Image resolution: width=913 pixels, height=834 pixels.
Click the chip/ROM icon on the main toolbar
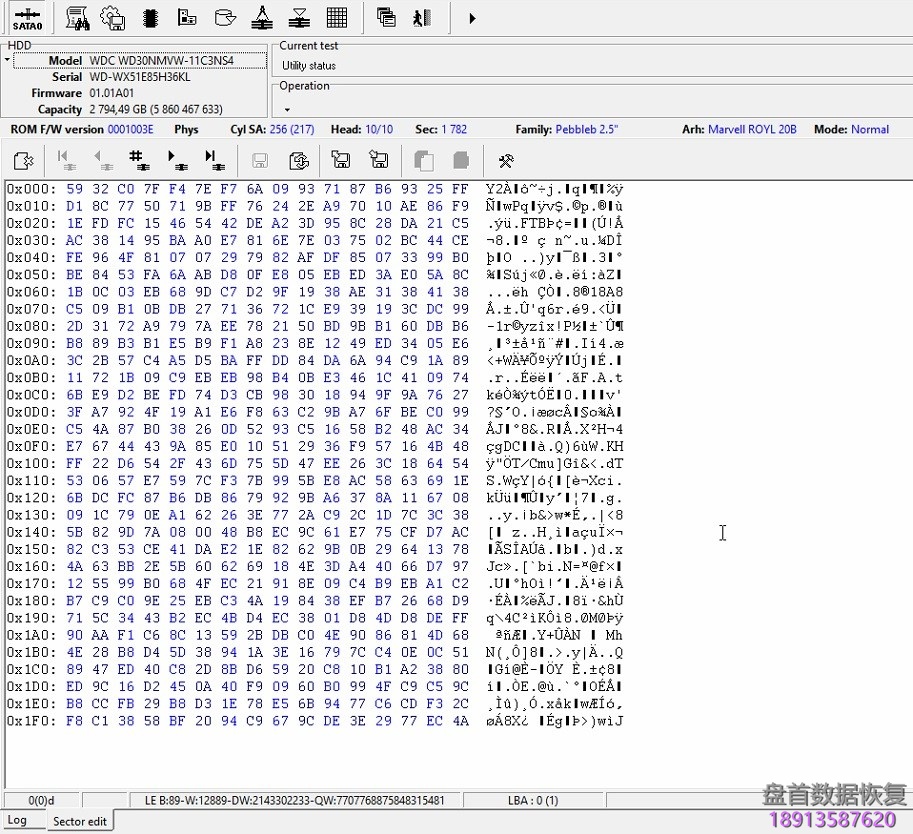click(x=151, y=18)
